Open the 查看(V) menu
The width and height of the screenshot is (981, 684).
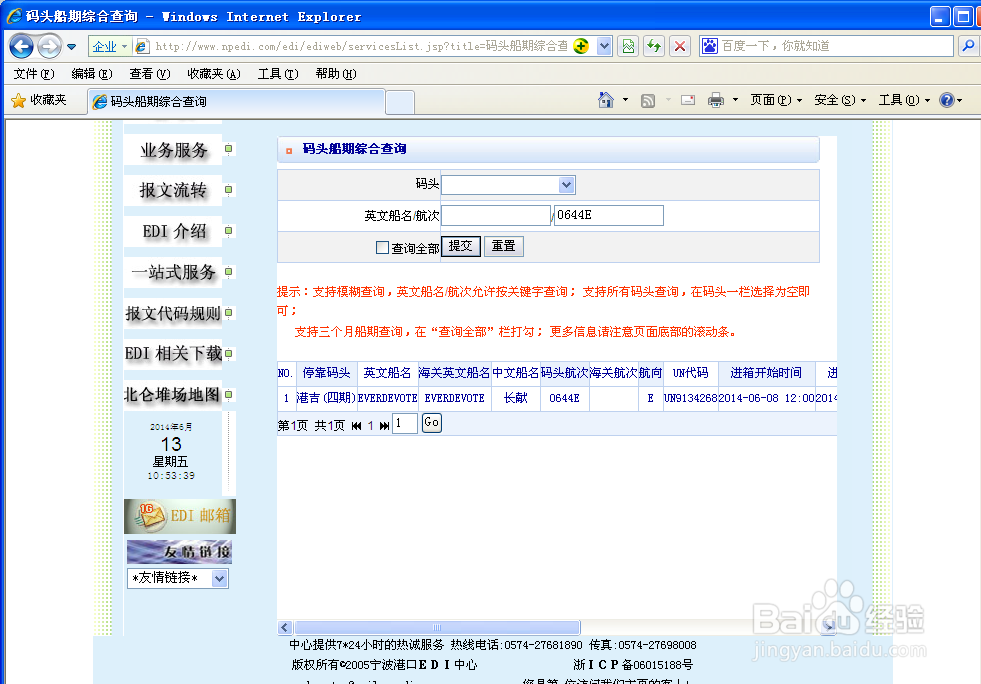(150, 74)
